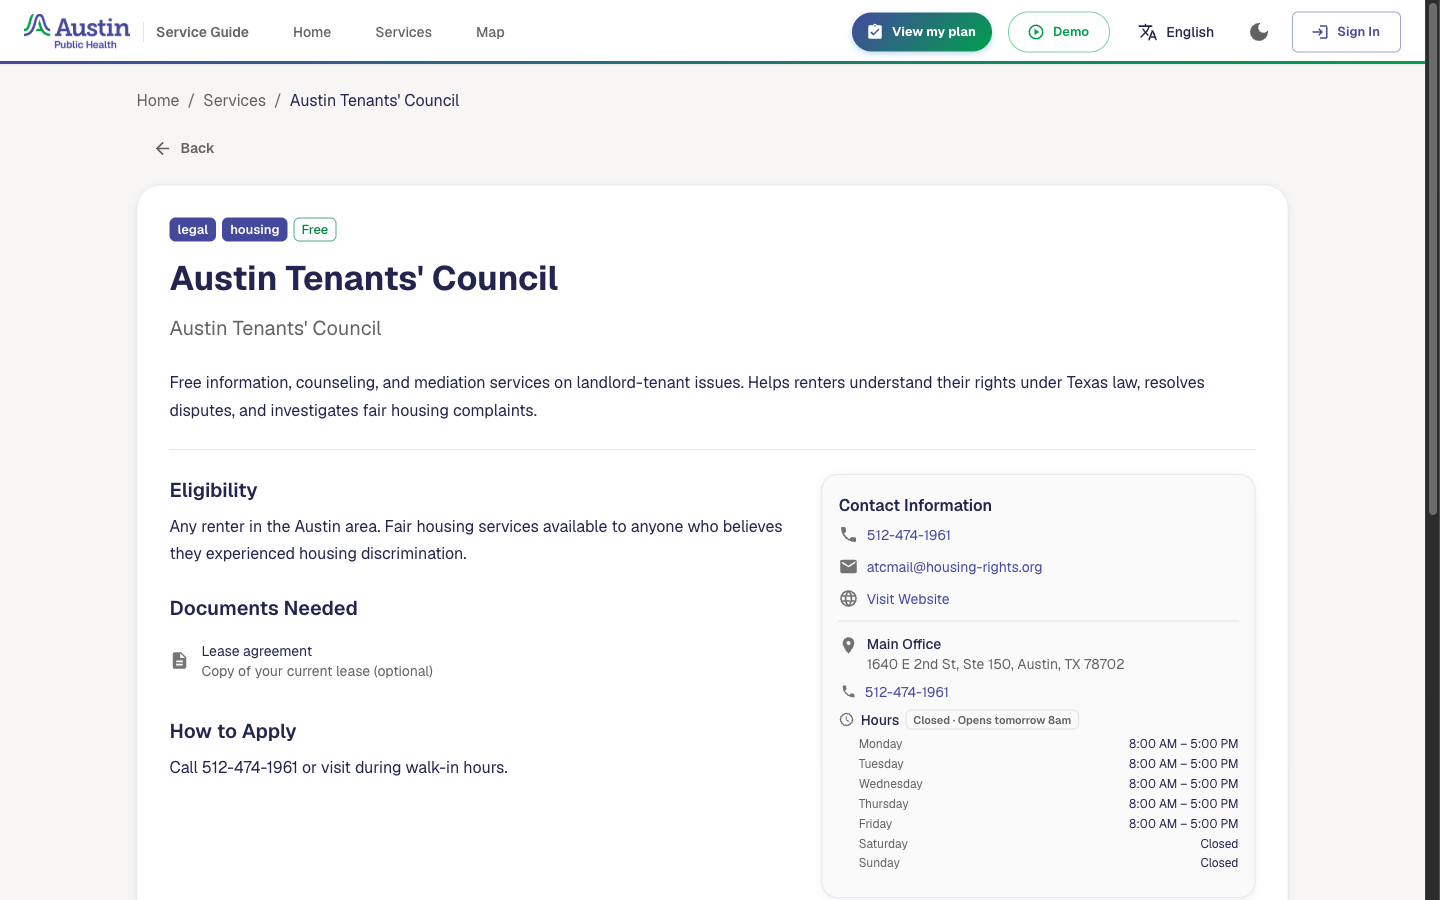Viewport: 1440px width, 900px height.
Task: Open the Visit Website link
Action: click(x=908, y=599)
